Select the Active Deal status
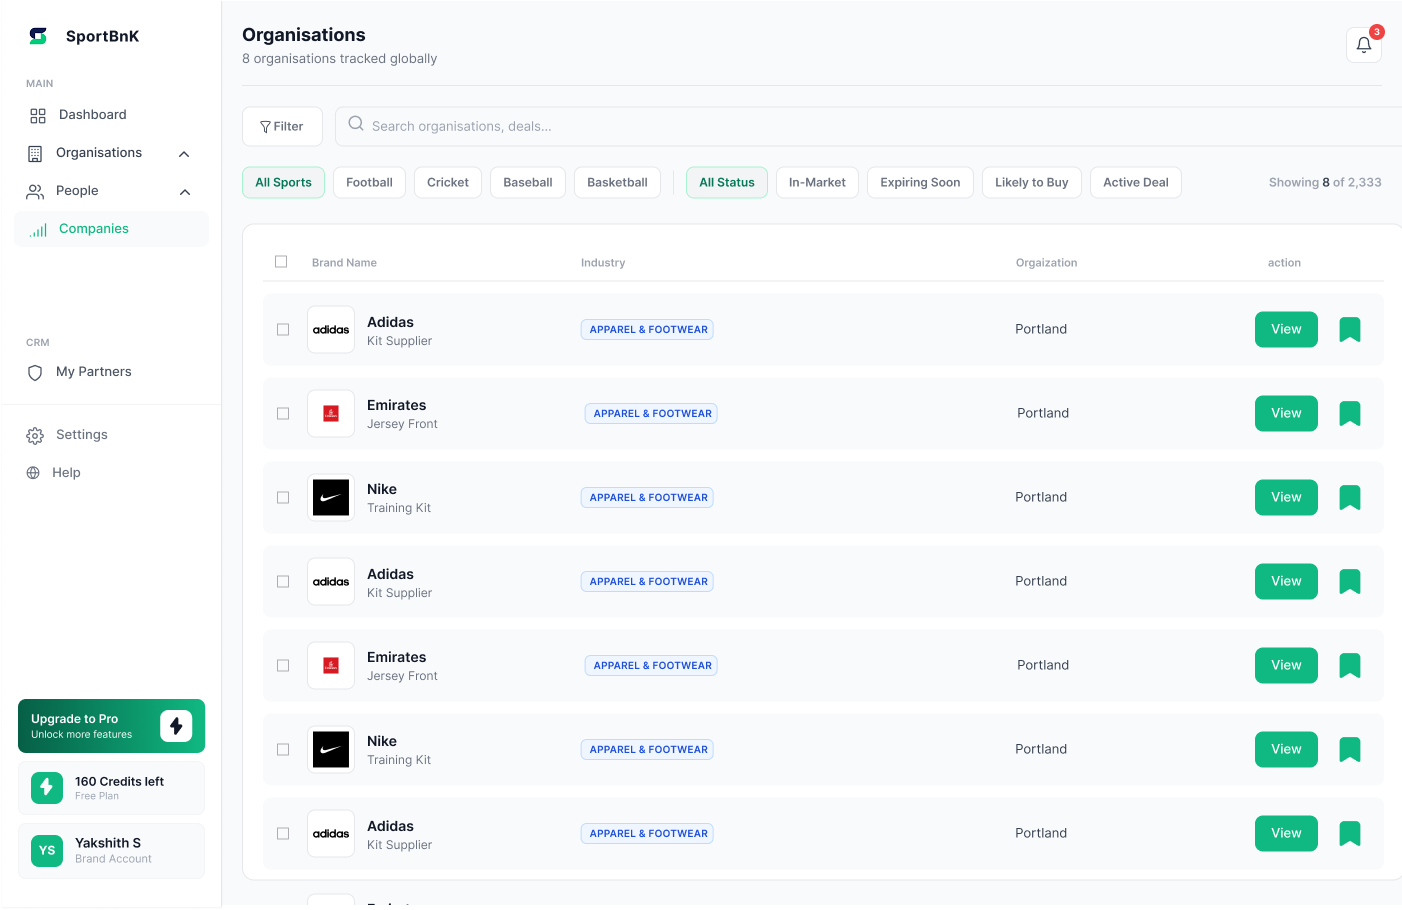Viewport: 1402px width, 910px height. [1136, 183]
